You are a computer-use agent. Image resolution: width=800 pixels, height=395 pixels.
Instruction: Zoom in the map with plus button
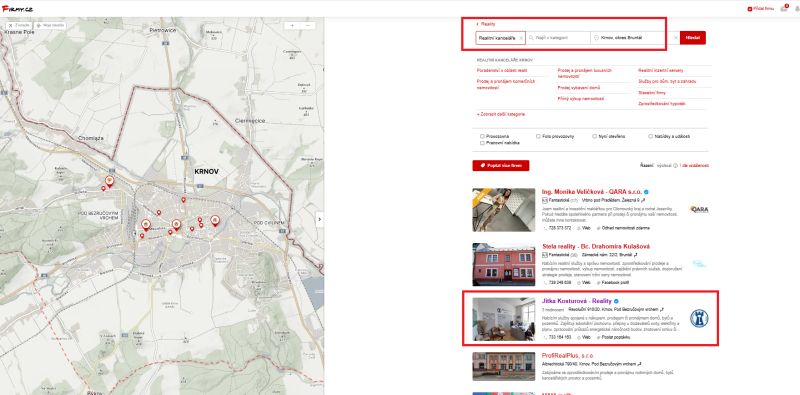[x=292, y=25]
